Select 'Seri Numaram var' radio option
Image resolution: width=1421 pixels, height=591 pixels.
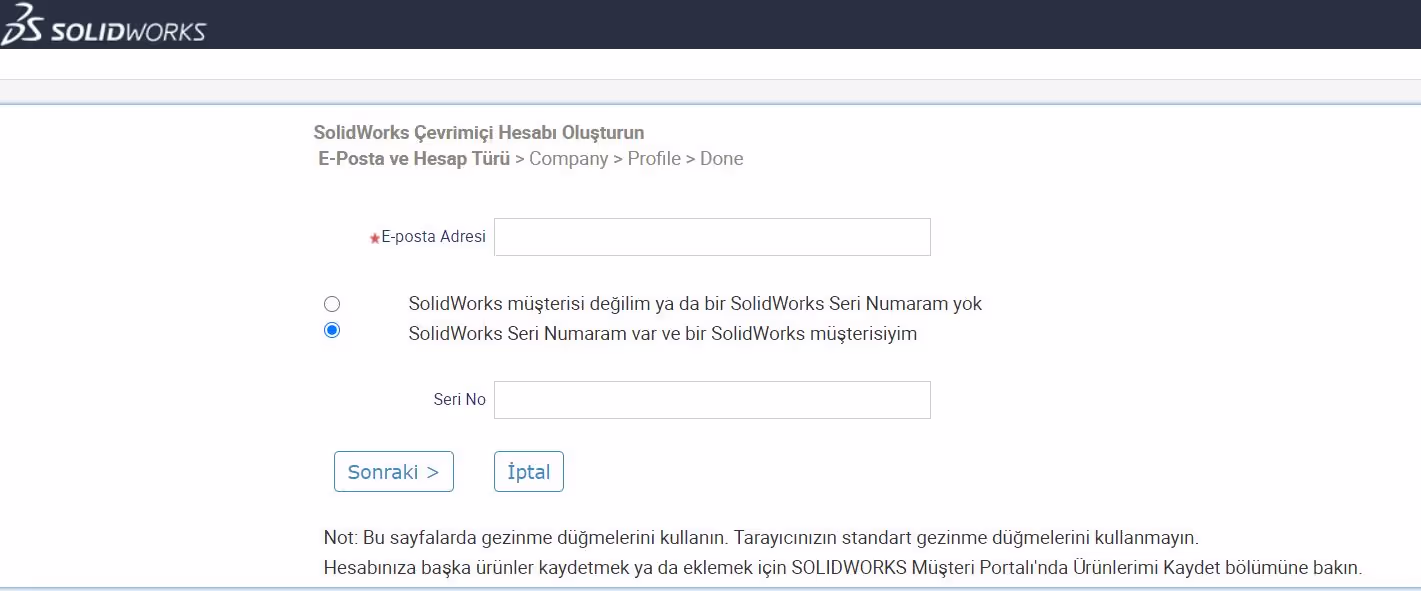click(332, 330)
